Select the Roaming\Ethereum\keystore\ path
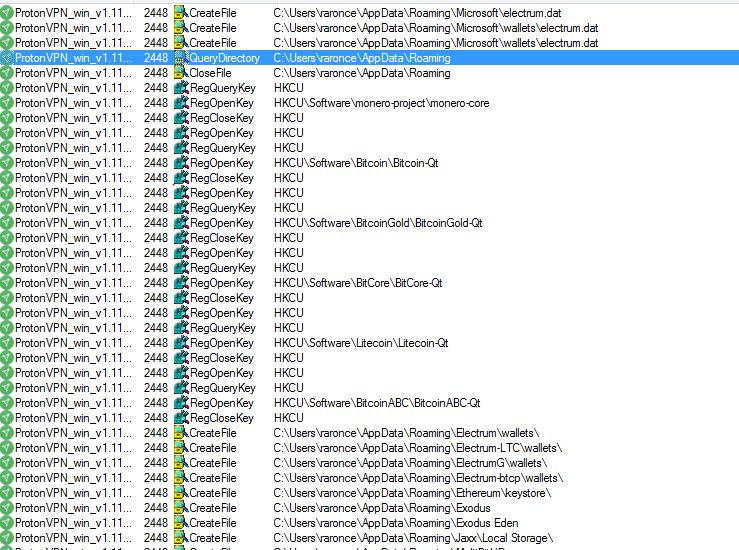This screenshot has width=739, height=550. (412, 493)
